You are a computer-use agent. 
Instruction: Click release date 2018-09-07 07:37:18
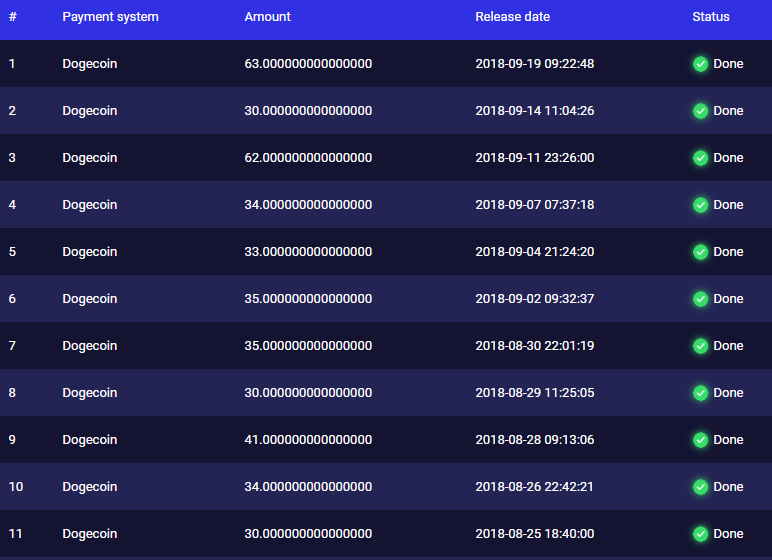pos(535,204)
